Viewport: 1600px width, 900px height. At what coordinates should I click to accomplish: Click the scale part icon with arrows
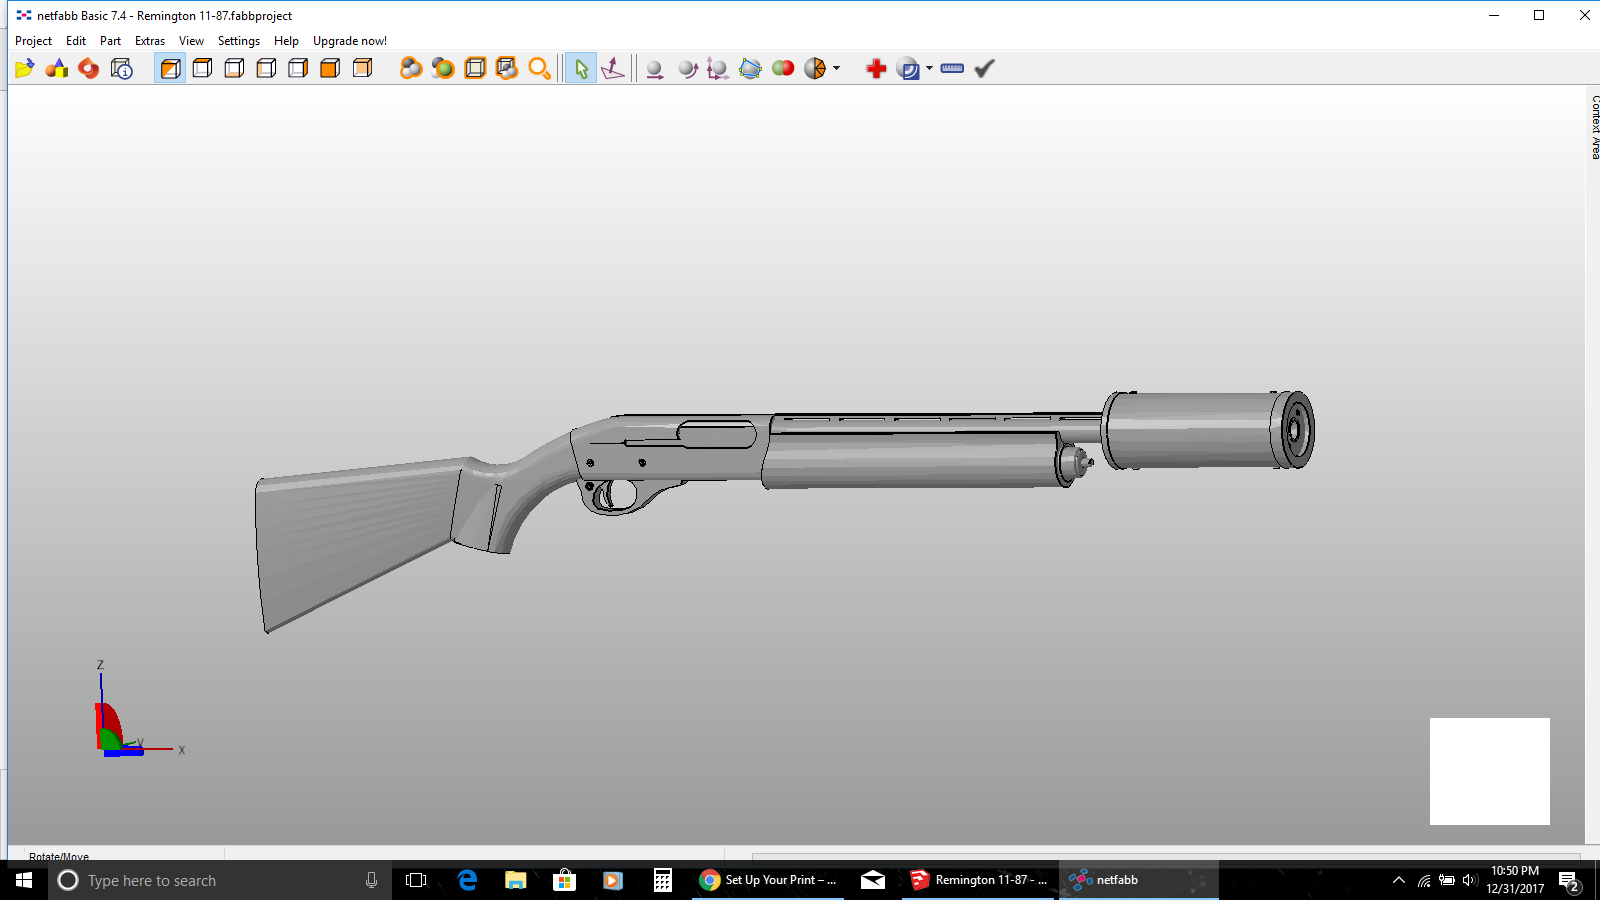717,68
